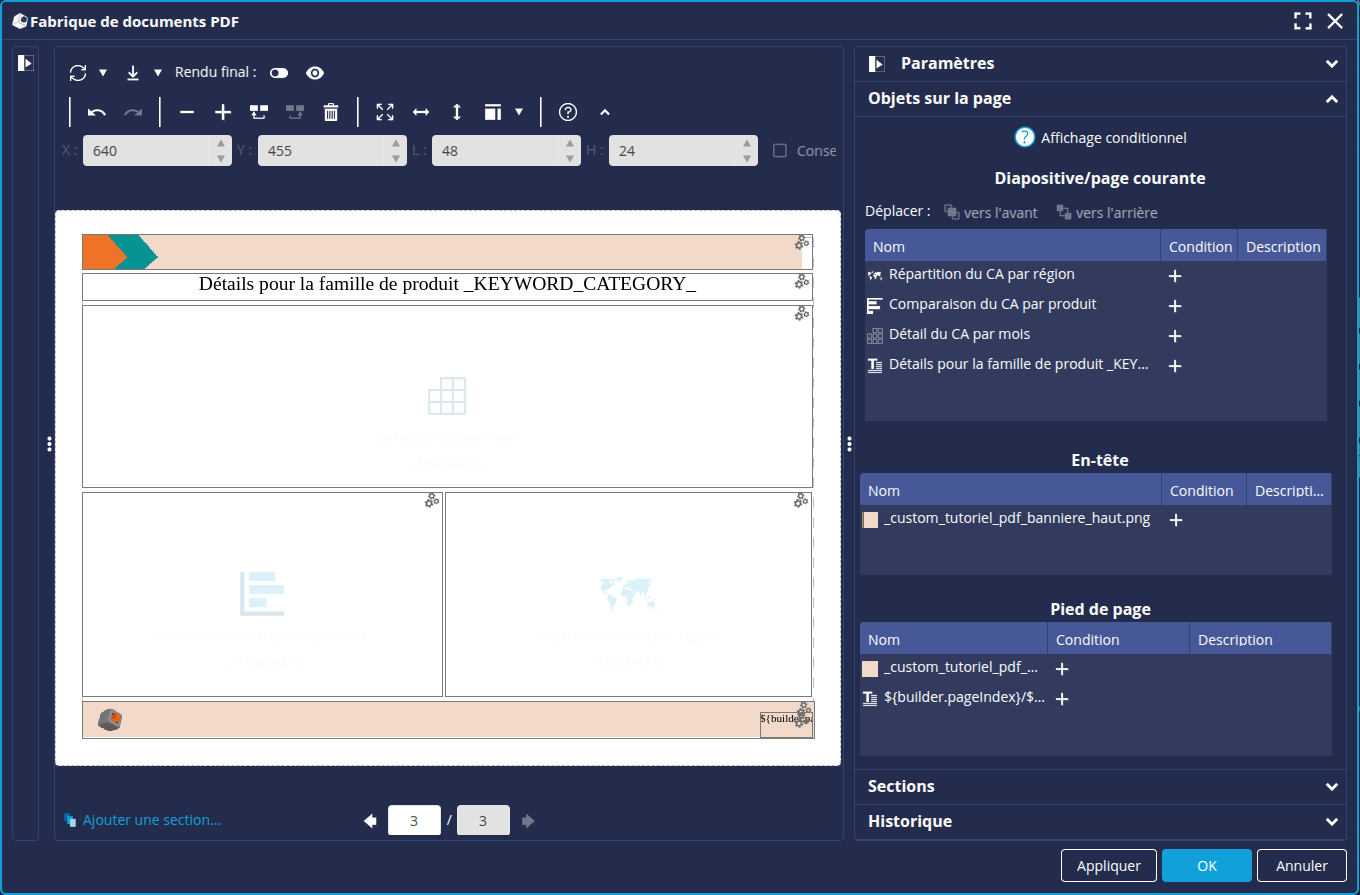
Task: Click the four-arrow fit to page icon
Action: pyautogui.click(x=385, y=112)
